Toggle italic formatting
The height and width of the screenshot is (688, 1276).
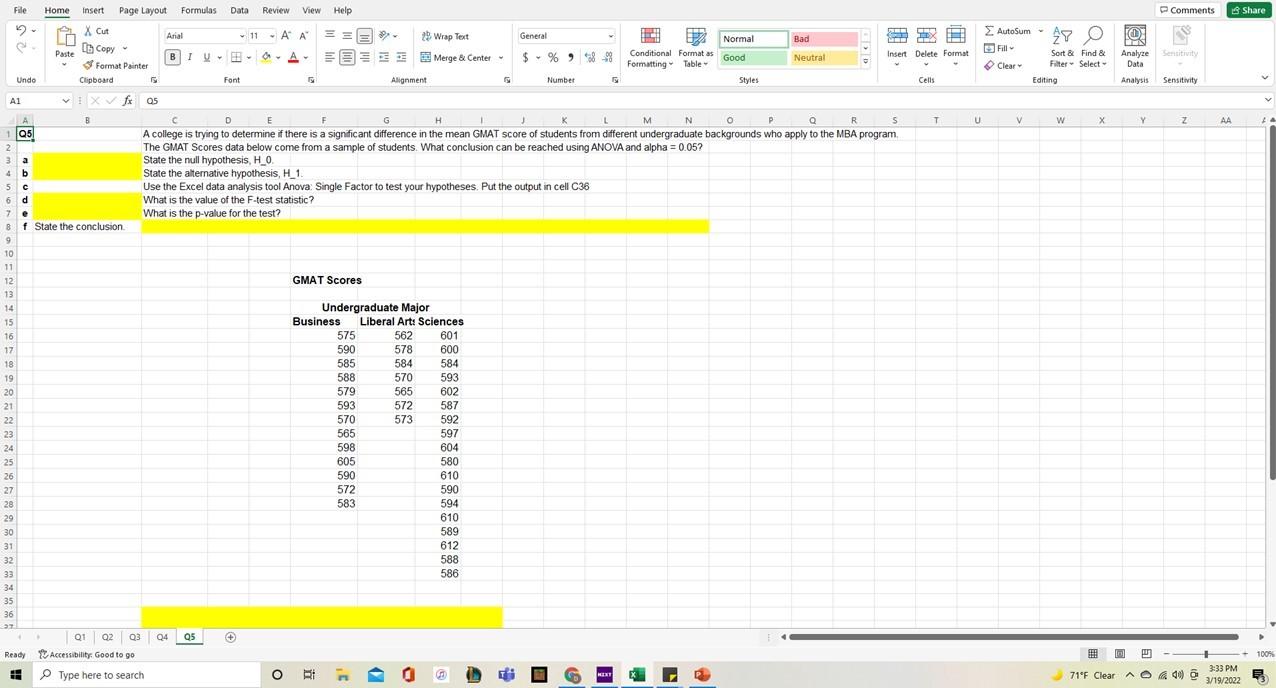(189, 57)
